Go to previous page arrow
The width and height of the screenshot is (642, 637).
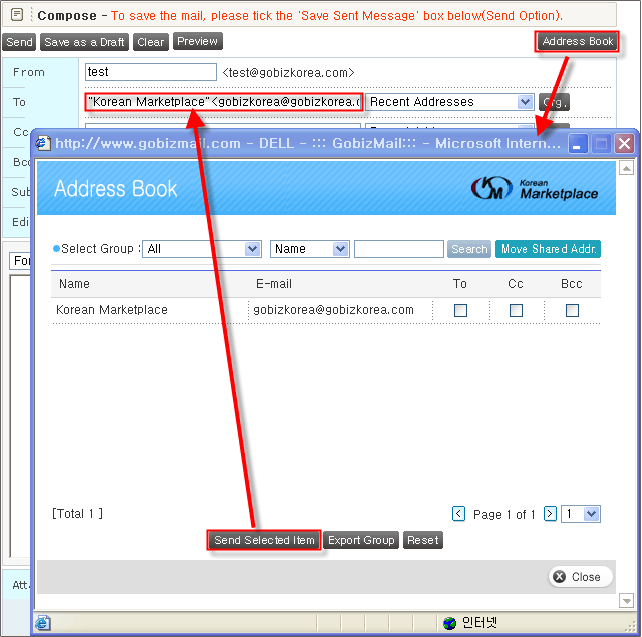pyautogui.click(x=458, y=513)
